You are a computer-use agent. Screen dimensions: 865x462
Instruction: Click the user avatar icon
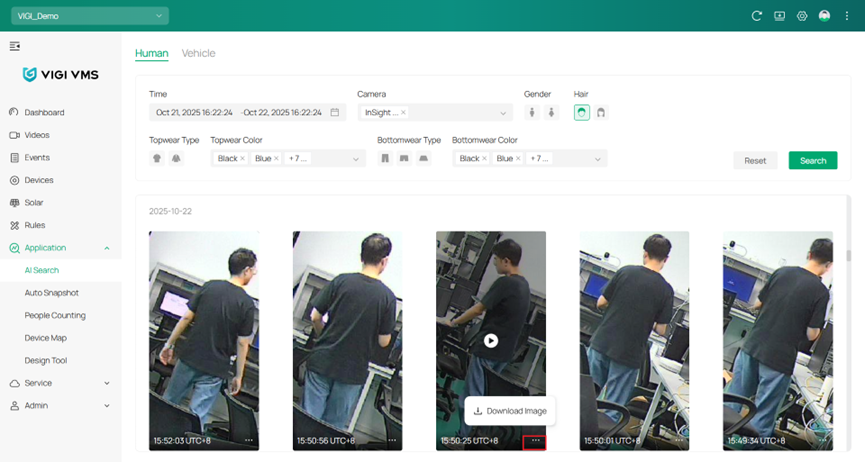(824, 16)
